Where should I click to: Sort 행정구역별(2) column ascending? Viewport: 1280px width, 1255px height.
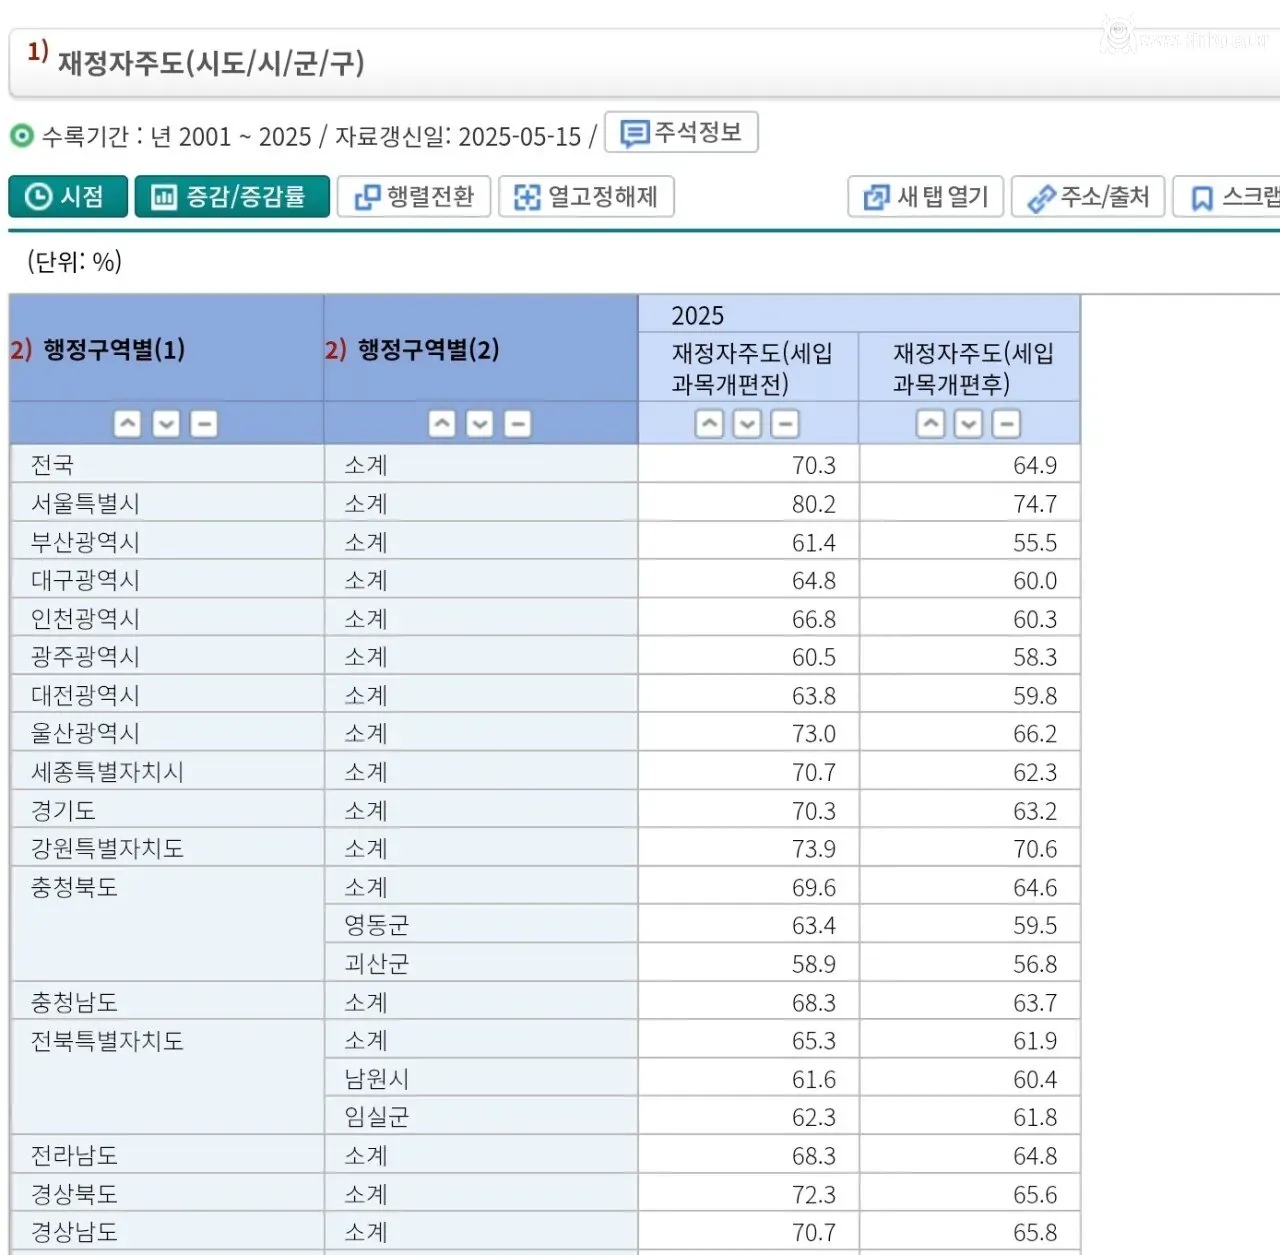click(442, 424)
